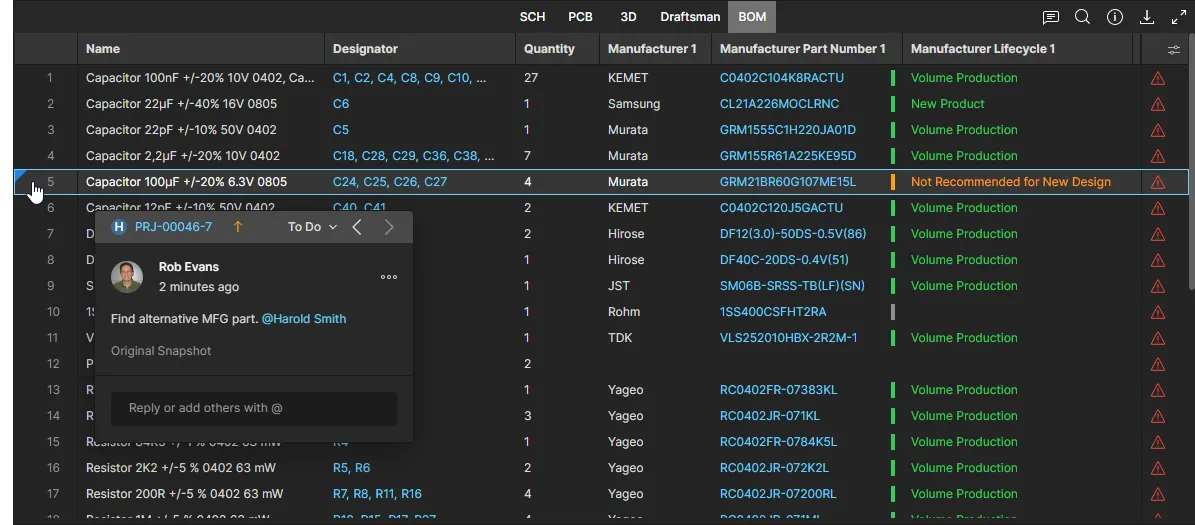The width and height of the screenshot is (1195, 525).
Task: Click the download icon
Action: pyautogui.click(x=1148, y=17)
